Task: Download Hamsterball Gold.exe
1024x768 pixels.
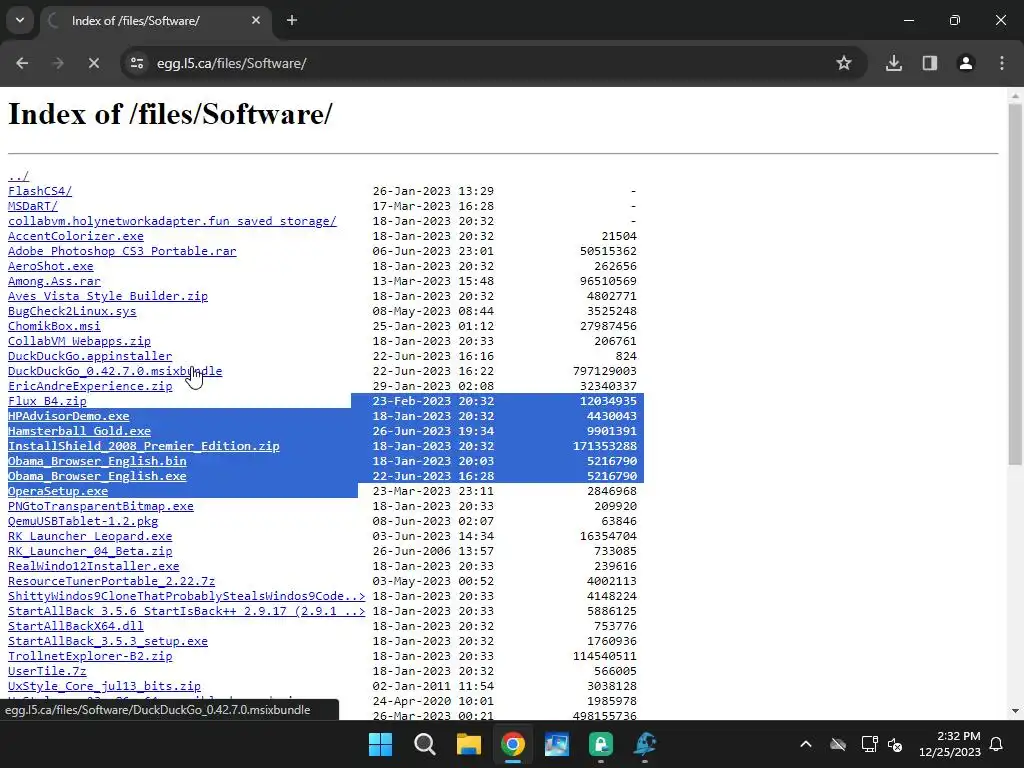Action: click(x=80, y=432)
